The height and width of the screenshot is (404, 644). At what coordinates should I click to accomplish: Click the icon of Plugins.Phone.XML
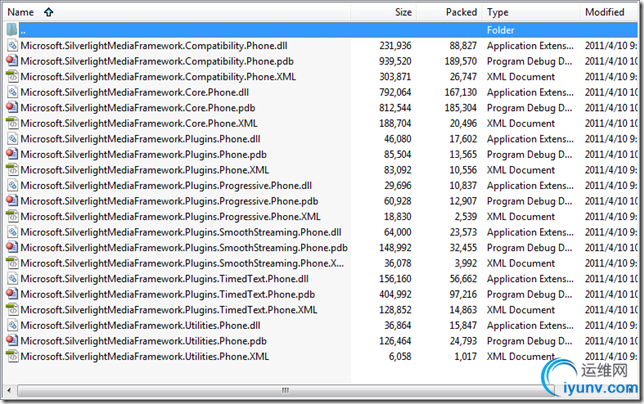click(12, 170)
